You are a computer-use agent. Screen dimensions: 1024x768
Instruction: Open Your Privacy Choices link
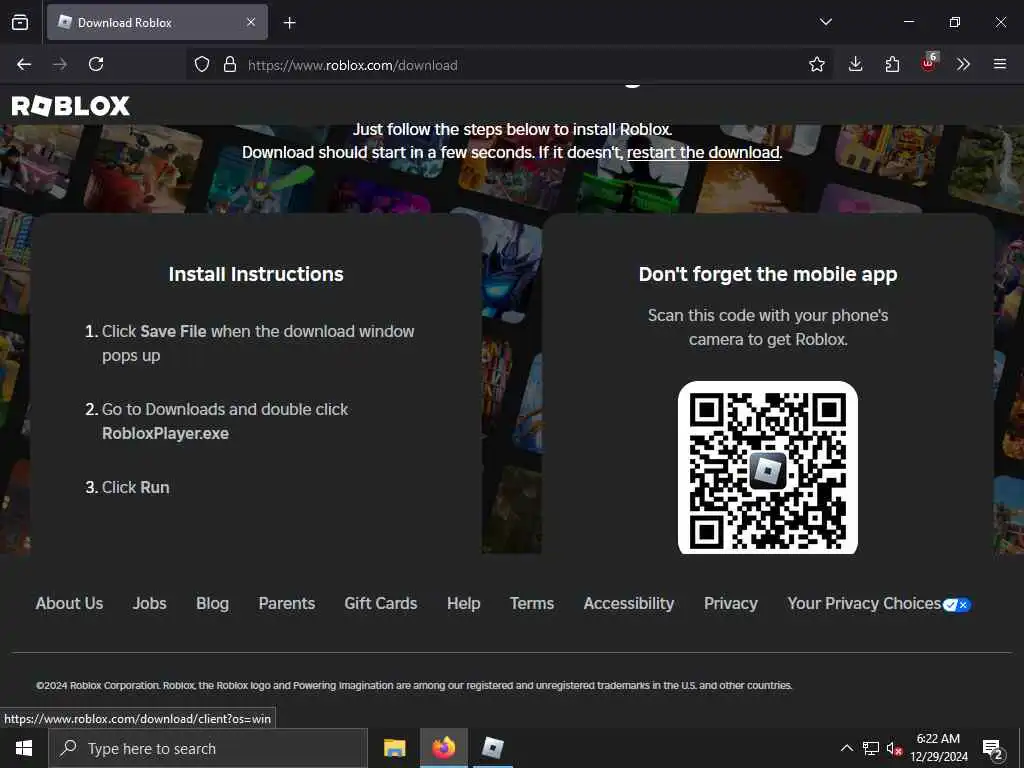tap(879, 603)
